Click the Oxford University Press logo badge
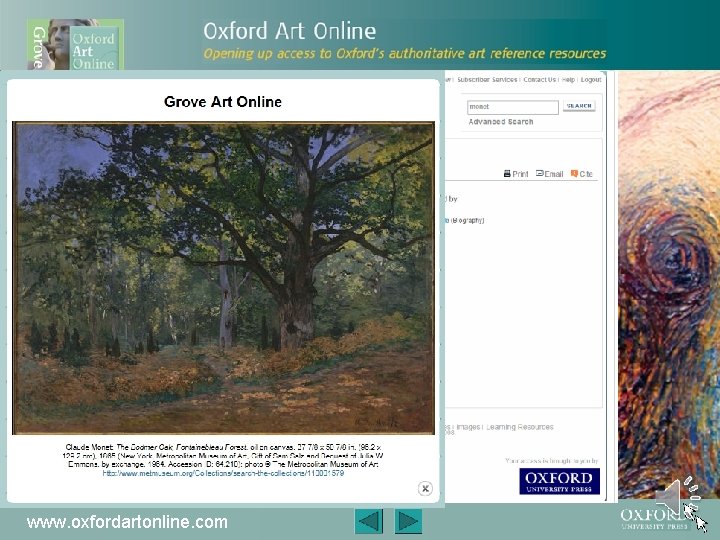 click(x=559, y=481)
